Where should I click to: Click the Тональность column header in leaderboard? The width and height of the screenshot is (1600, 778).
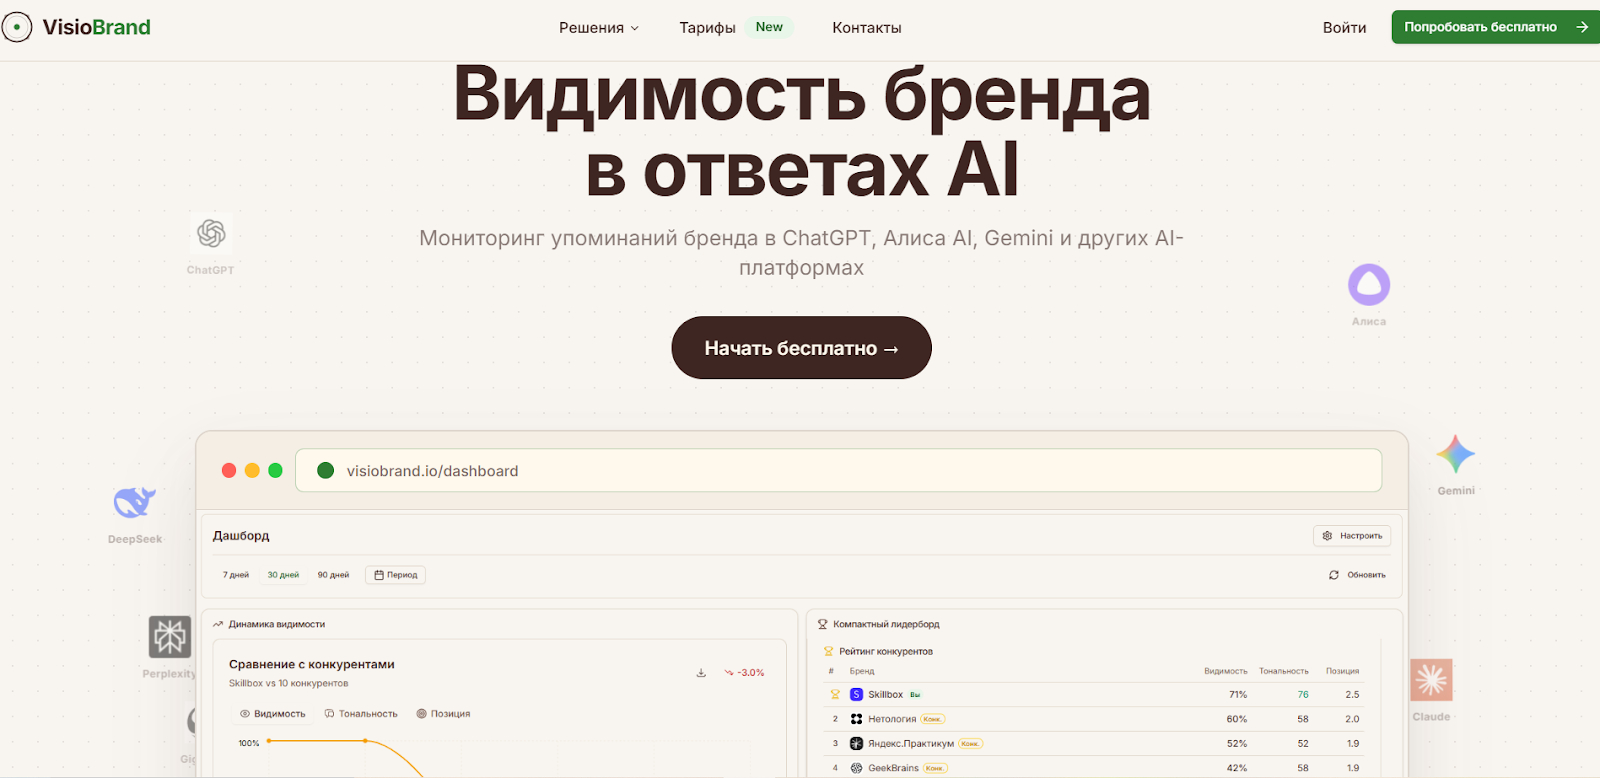pos(1283,671)
